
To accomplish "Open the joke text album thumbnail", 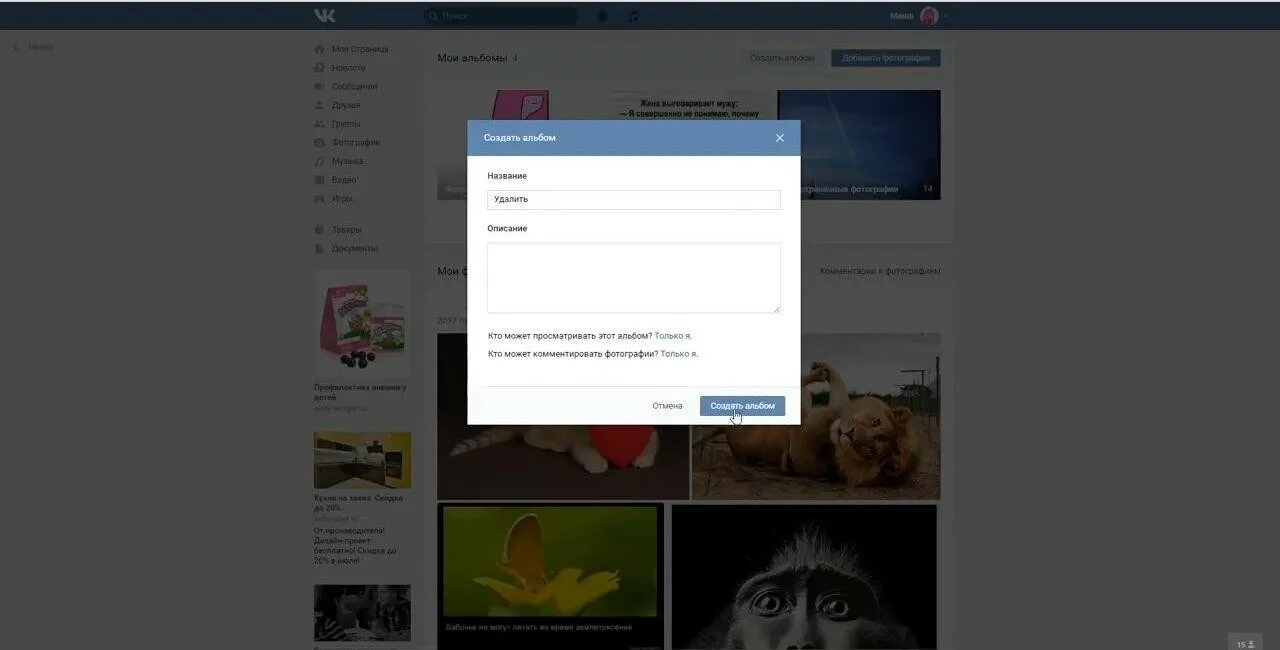I will tap(695, 105).
